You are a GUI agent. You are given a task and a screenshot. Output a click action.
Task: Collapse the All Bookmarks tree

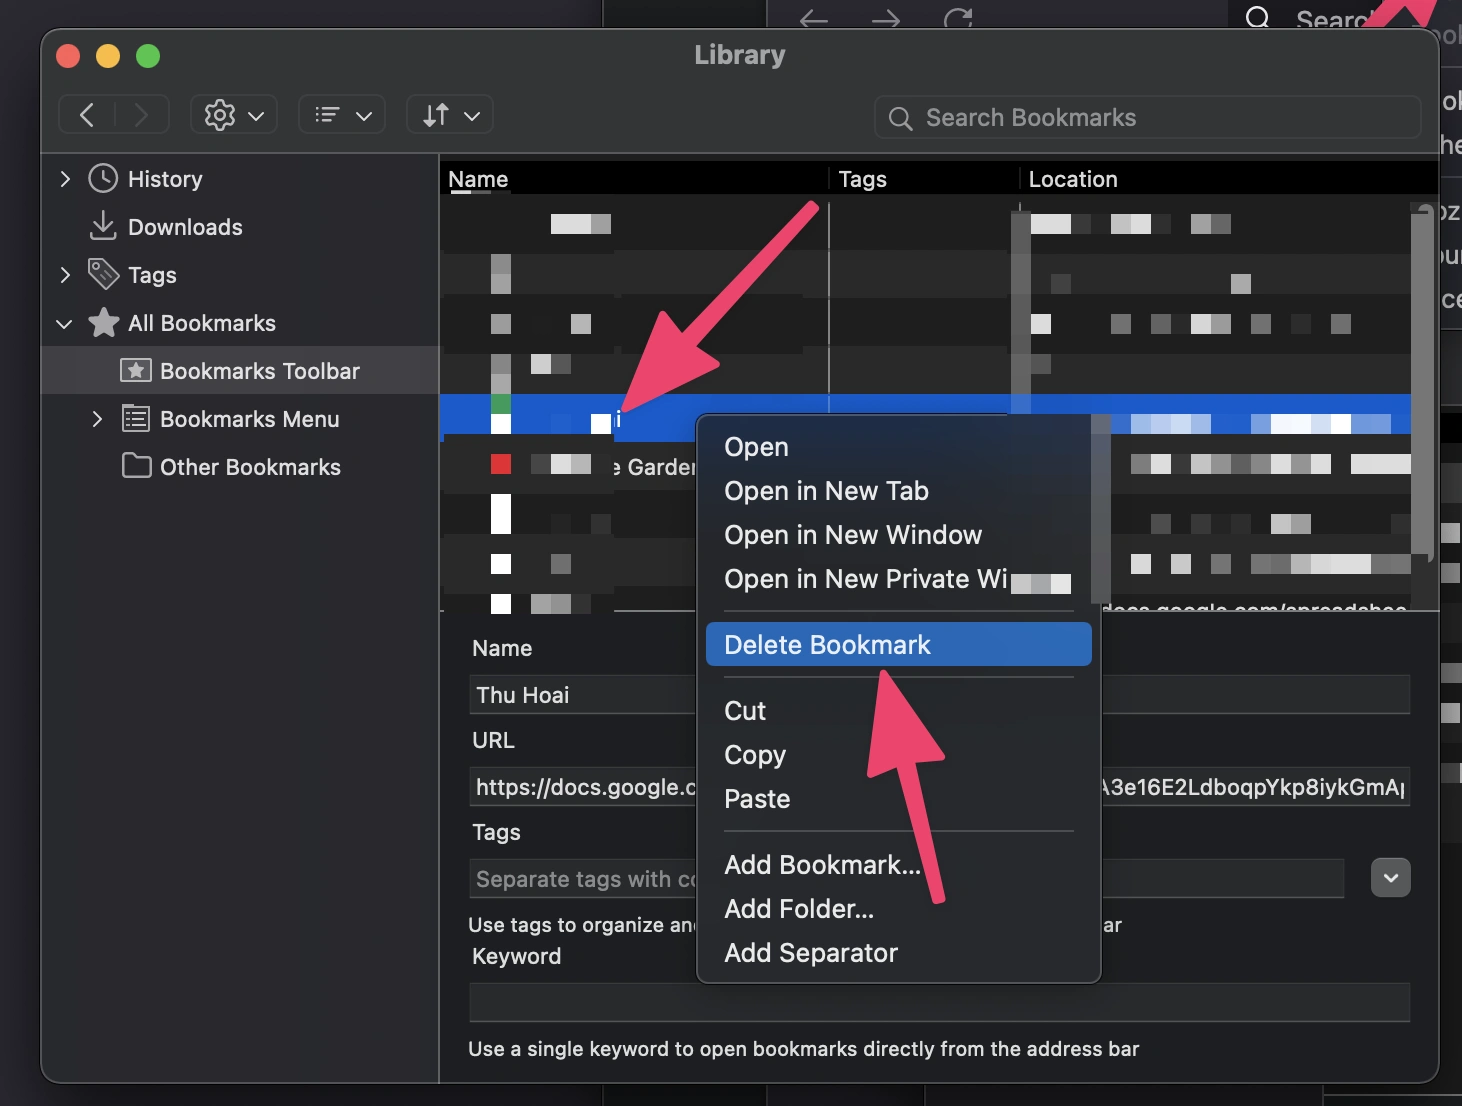coord(65,324)
